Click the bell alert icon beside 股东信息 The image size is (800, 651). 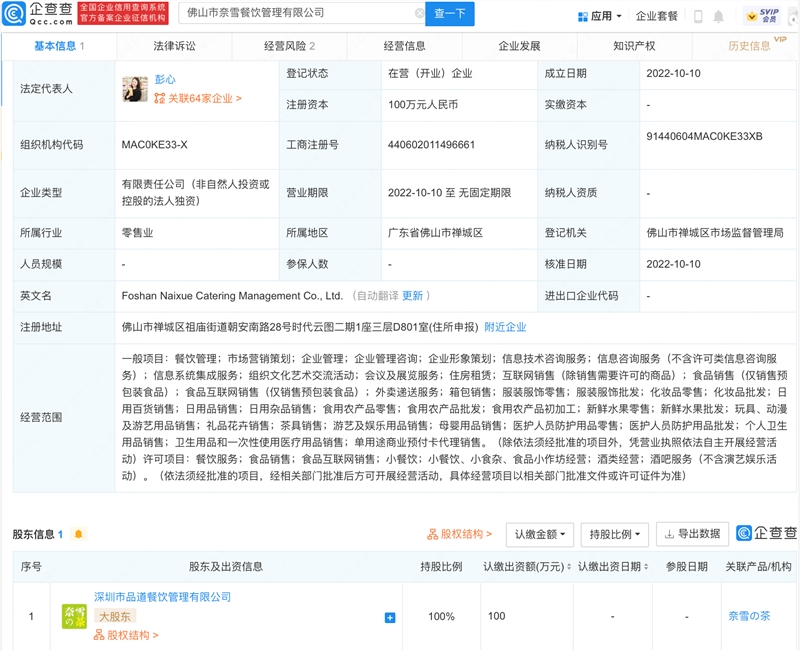coord(78,534)
